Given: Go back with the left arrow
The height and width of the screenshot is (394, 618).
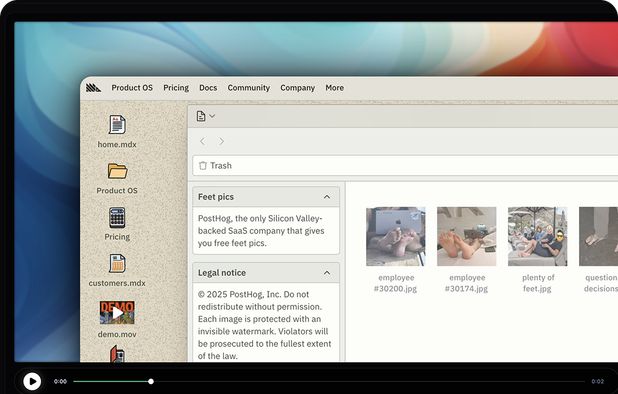Looking at the screenshot, I should 203,141.
